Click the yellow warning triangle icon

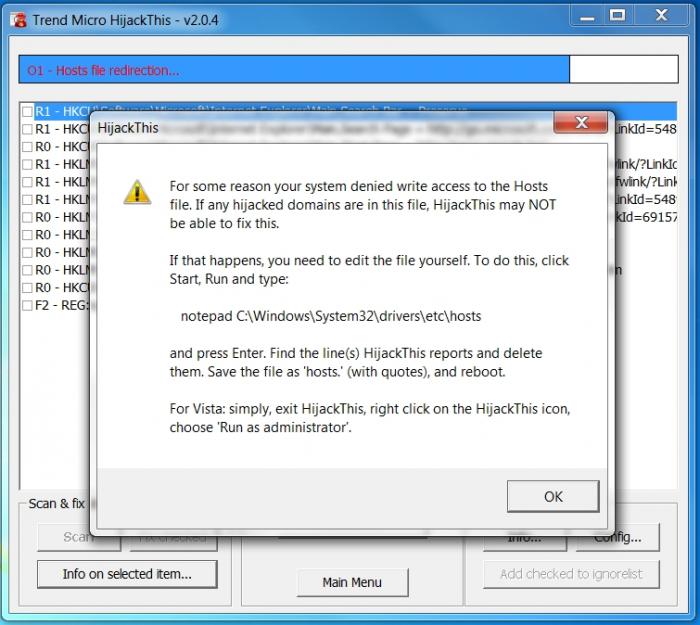pos(137,192)
